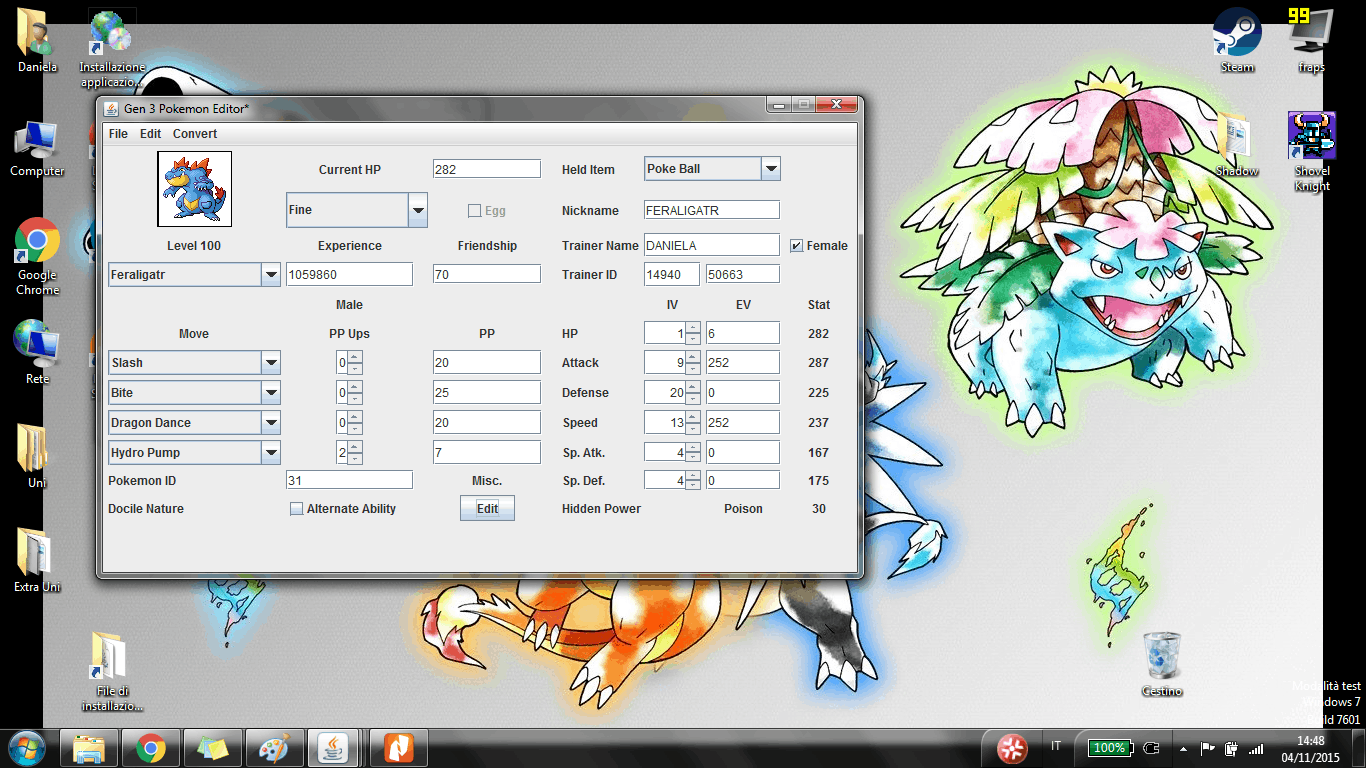This screenshot has width=1366, height=768.
Task: Click the red circular tray icon
Action: point(1012,748)
